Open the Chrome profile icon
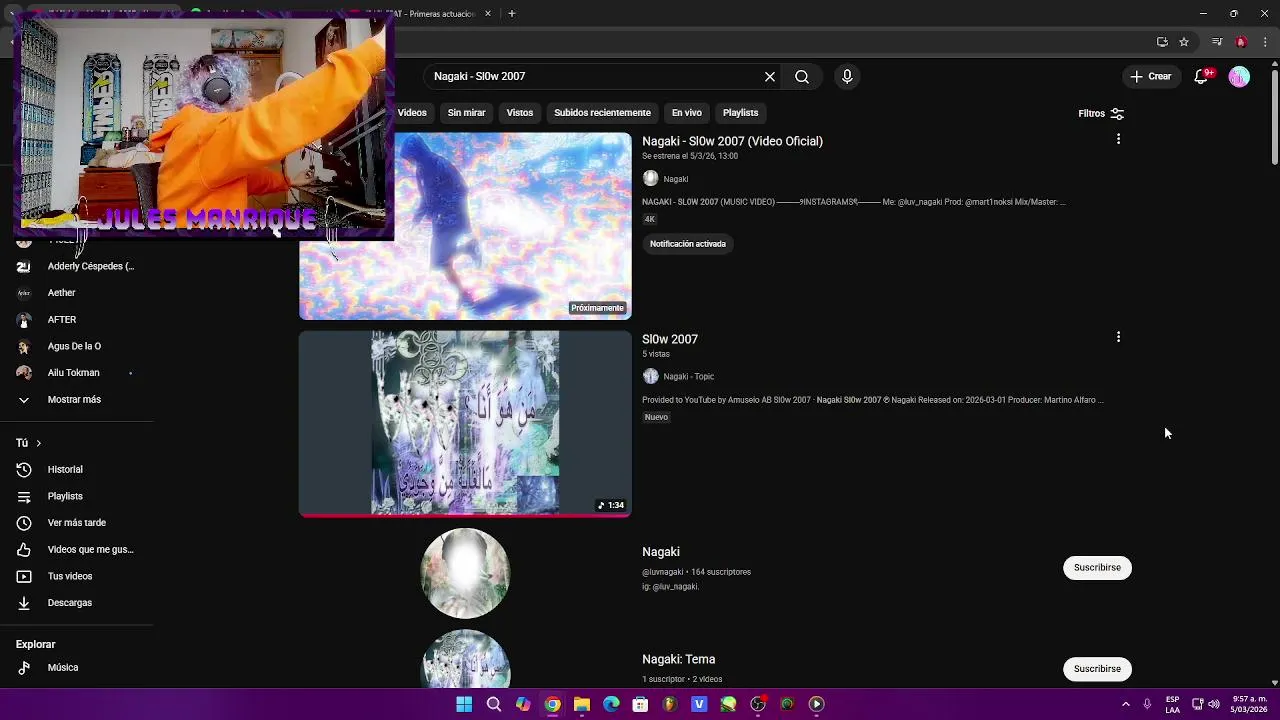 [1241, 42]
